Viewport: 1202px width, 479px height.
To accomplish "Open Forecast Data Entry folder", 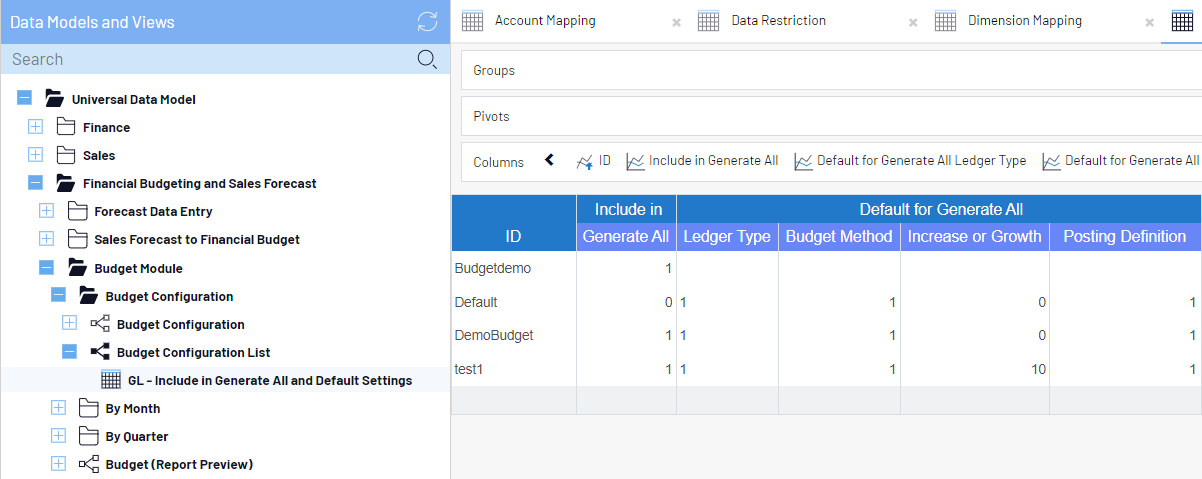I will click(153, 211).
